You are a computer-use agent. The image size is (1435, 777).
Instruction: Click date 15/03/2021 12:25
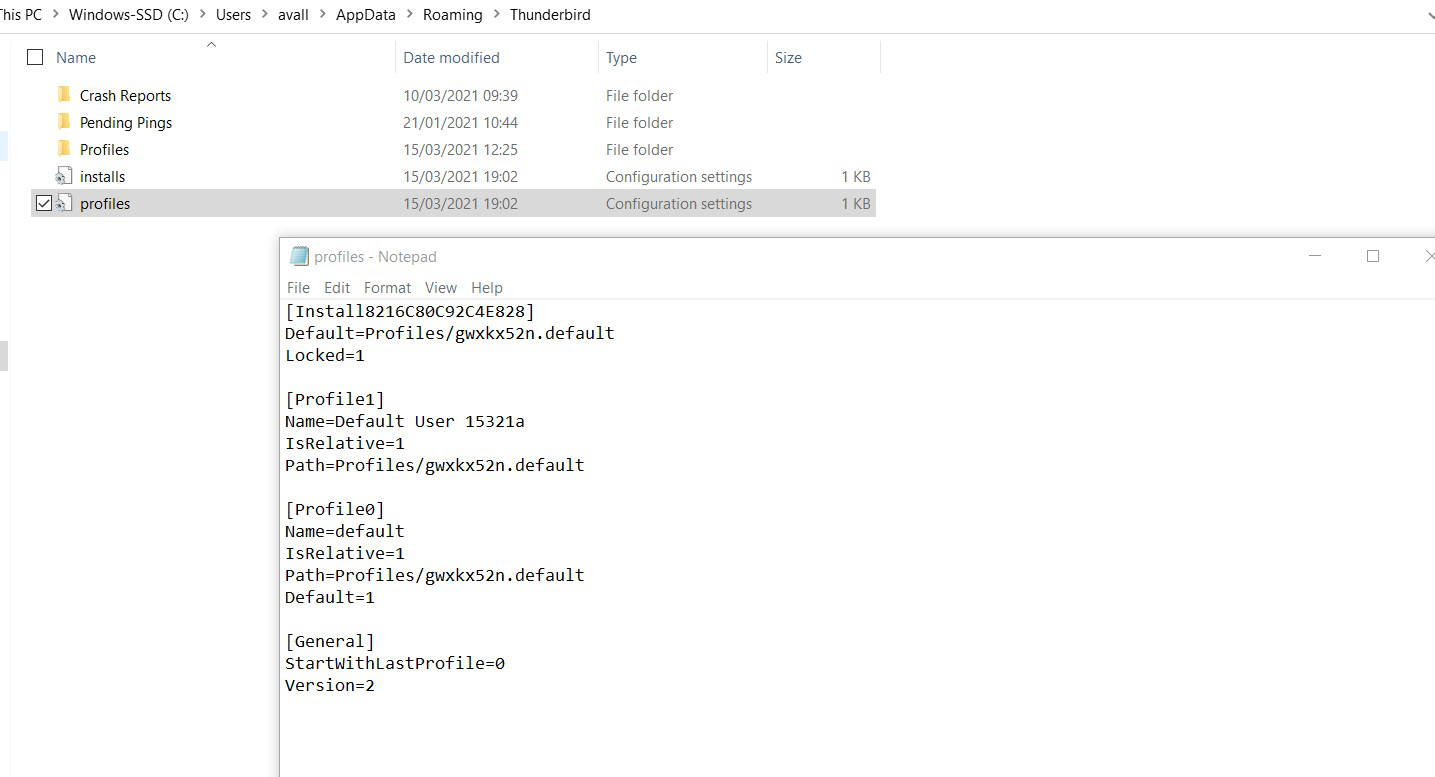(460, 149)
